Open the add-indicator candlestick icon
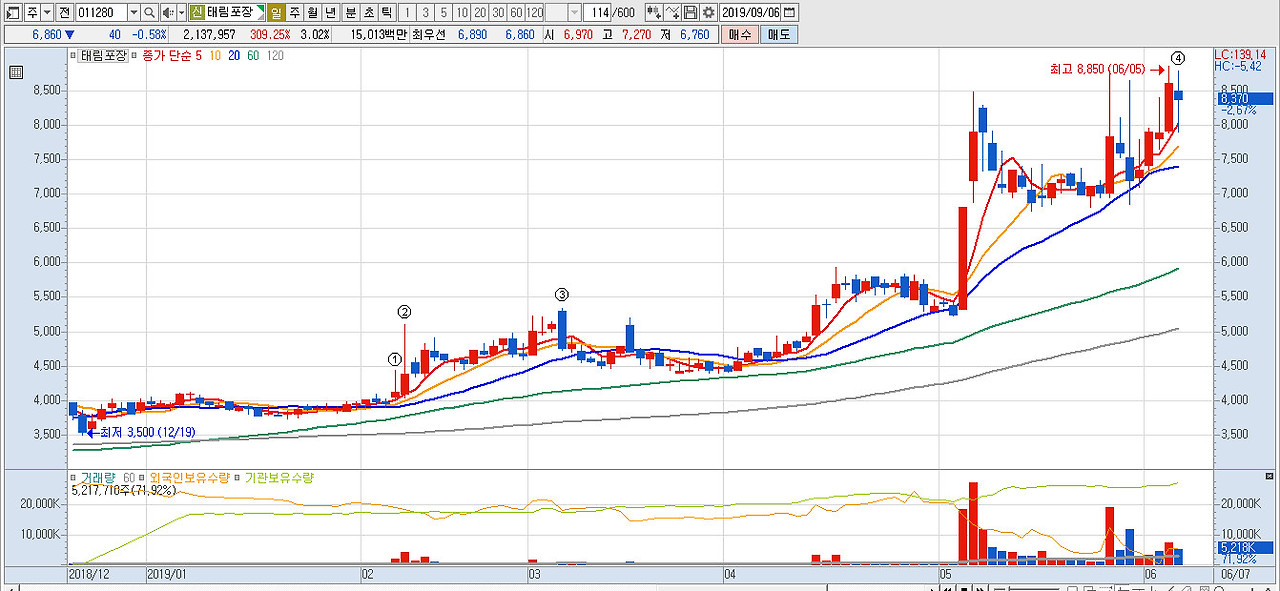 tap(654, 13)
